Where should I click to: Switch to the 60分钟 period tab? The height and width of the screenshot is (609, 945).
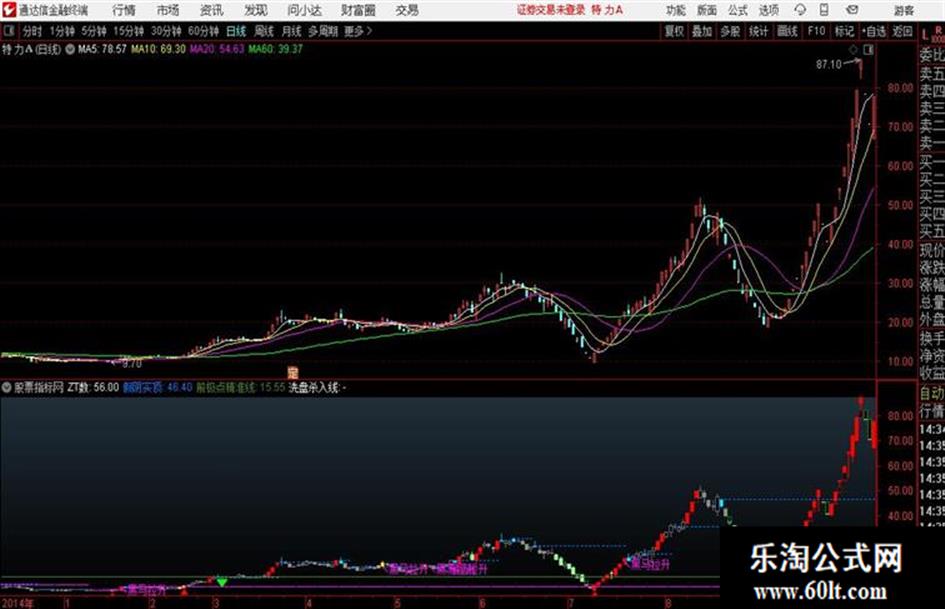tap(204, 31)
